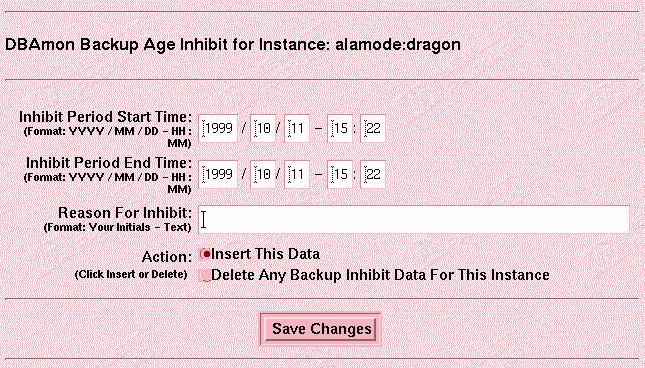Select the Insert This Data radio button
This screenshot has width=645, height=368.
(205, 254)
